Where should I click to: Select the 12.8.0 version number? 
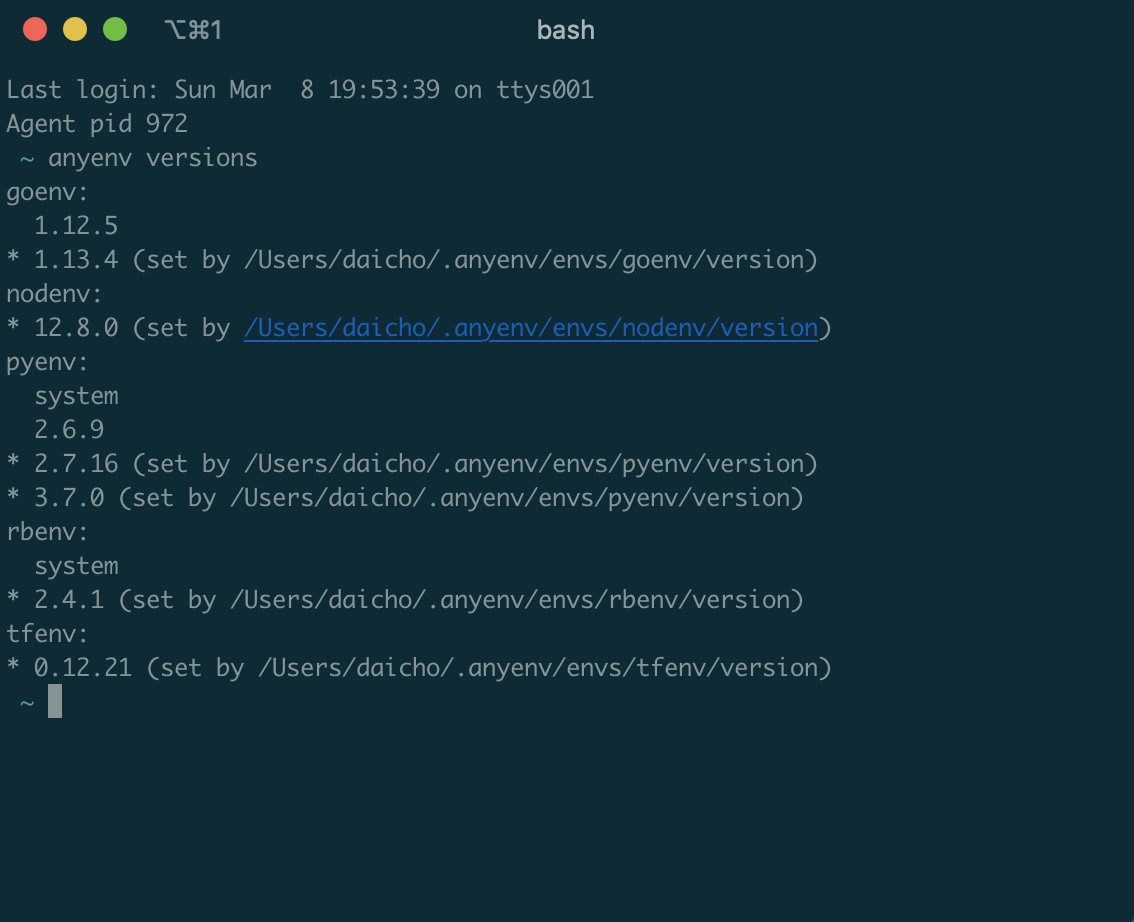pos(76,328)
